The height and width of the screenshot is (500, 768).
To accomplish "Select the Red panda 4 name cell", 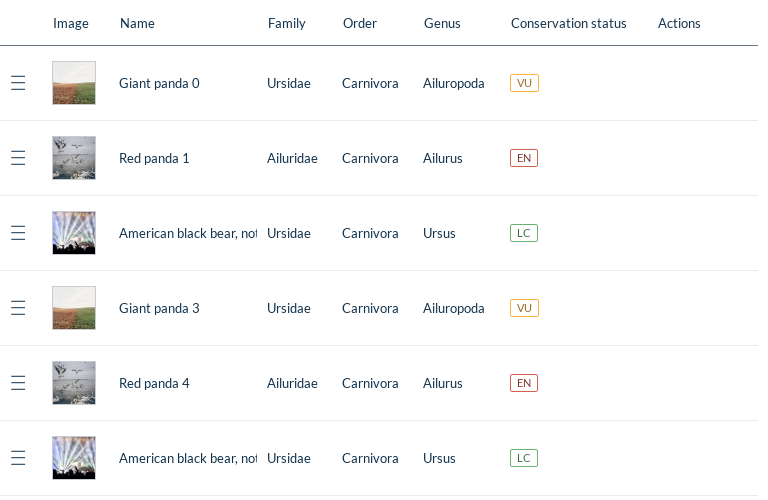I will pos(154,383).
